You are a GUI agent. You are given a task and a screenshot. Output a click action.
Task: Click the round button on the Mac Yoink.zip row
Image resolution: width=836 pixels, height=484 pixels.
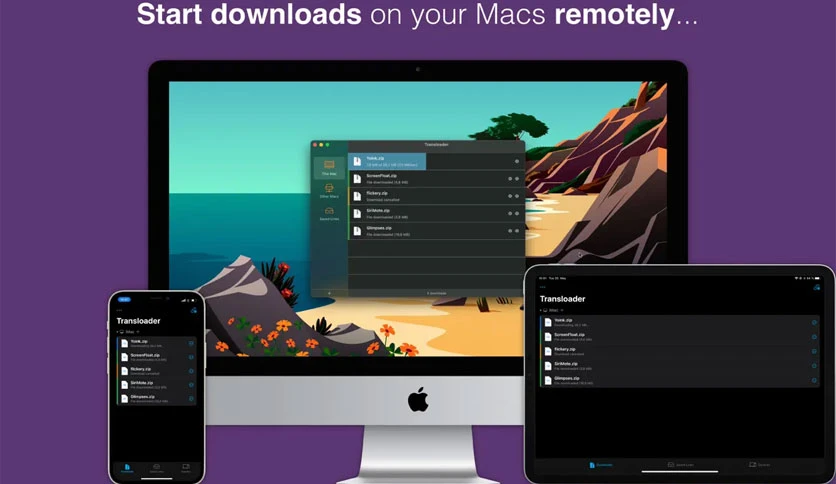point(517,161)
